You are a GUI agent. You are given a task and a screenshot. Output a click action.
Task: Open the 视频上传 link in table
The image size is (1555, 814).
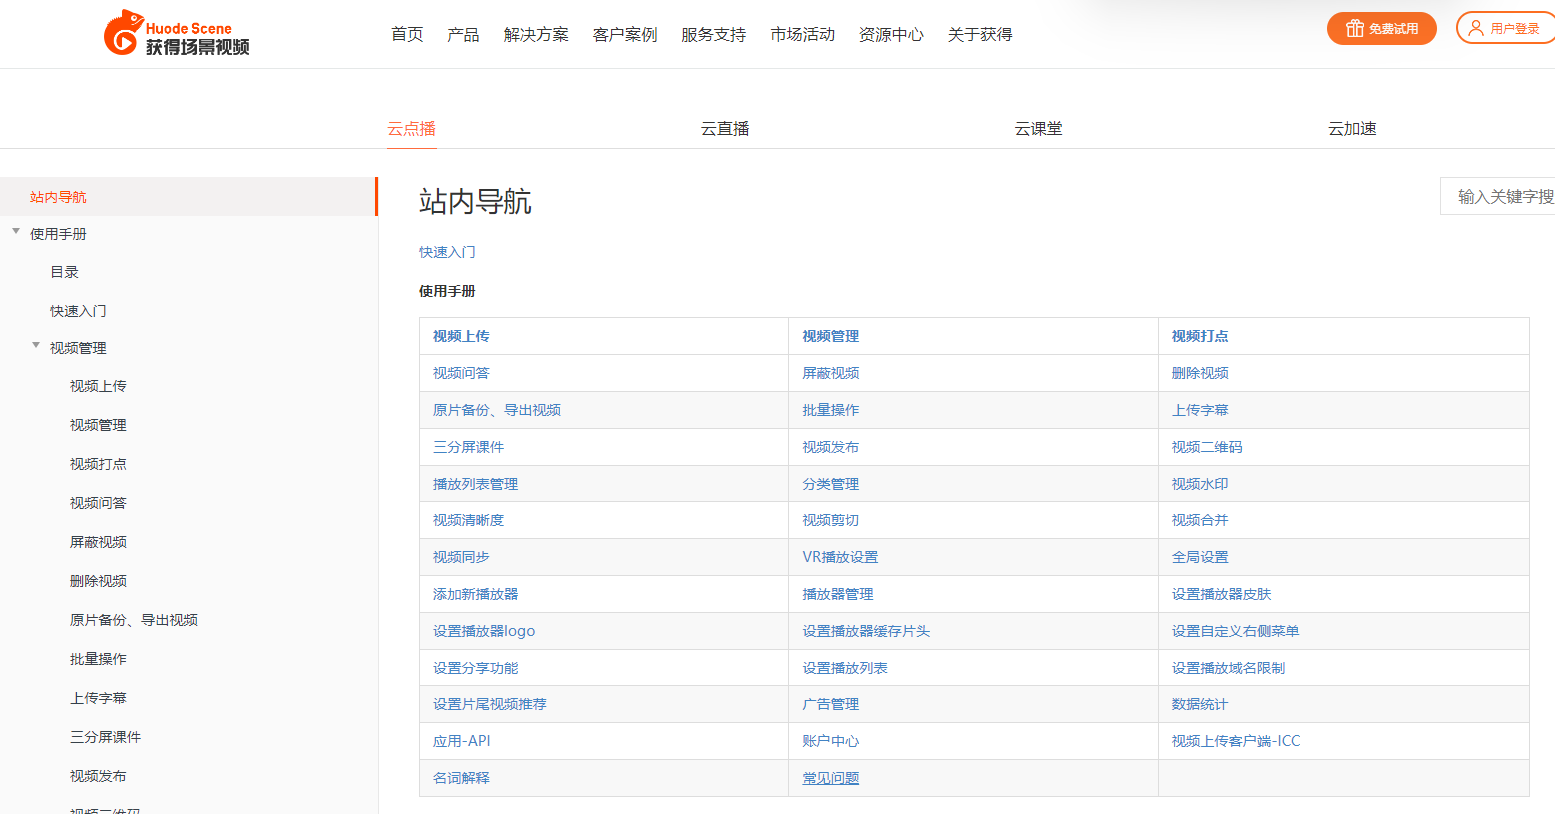461,336
